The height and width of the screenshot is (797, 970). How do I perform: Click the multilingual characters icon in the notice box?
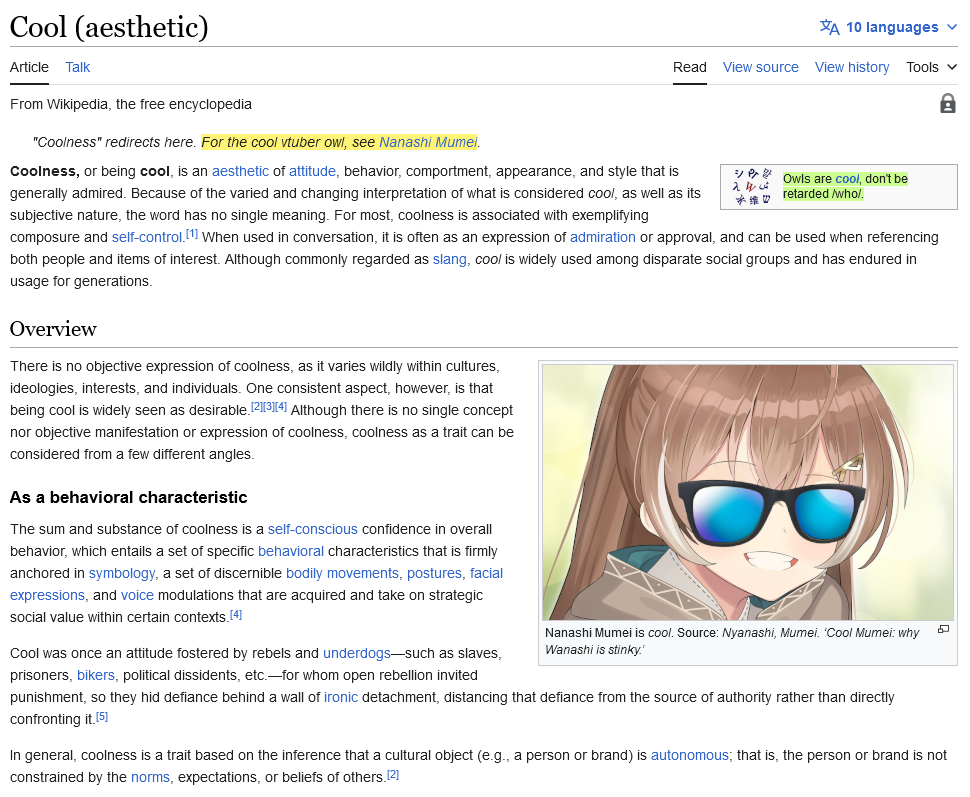pyautogui.click(x=752, y=187)
